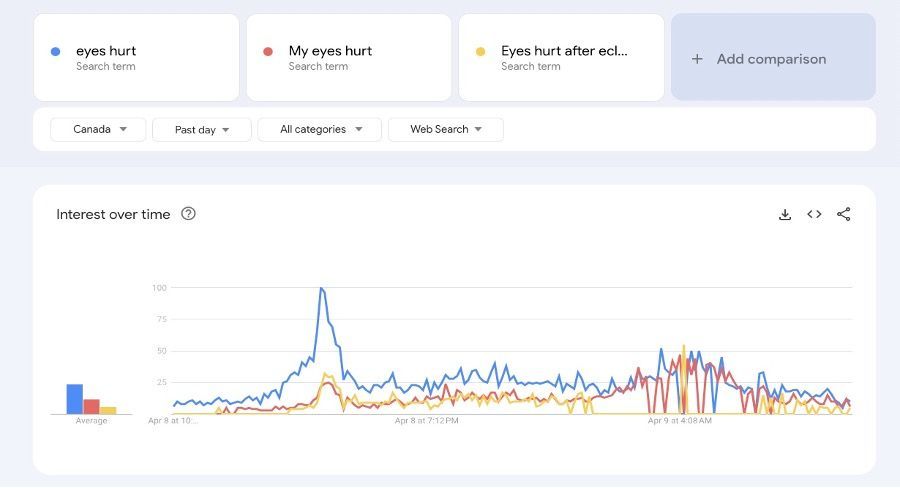Select the red average bar
The width and height of the screenshot is (900, 488).
[x=91, y=406]
